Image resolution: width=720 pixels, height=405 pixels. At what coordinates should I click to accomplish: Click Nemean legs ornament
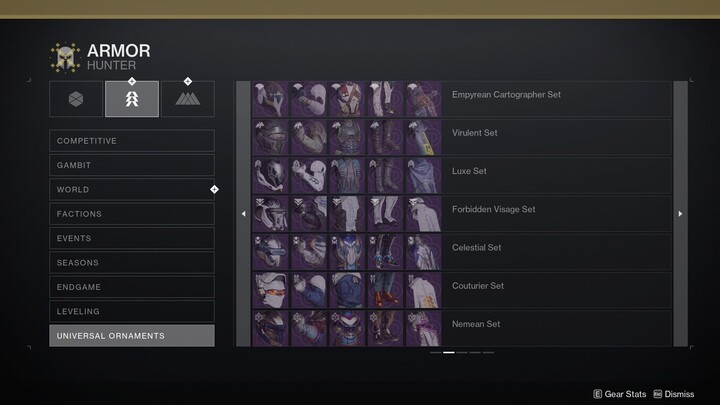point(385,328)
